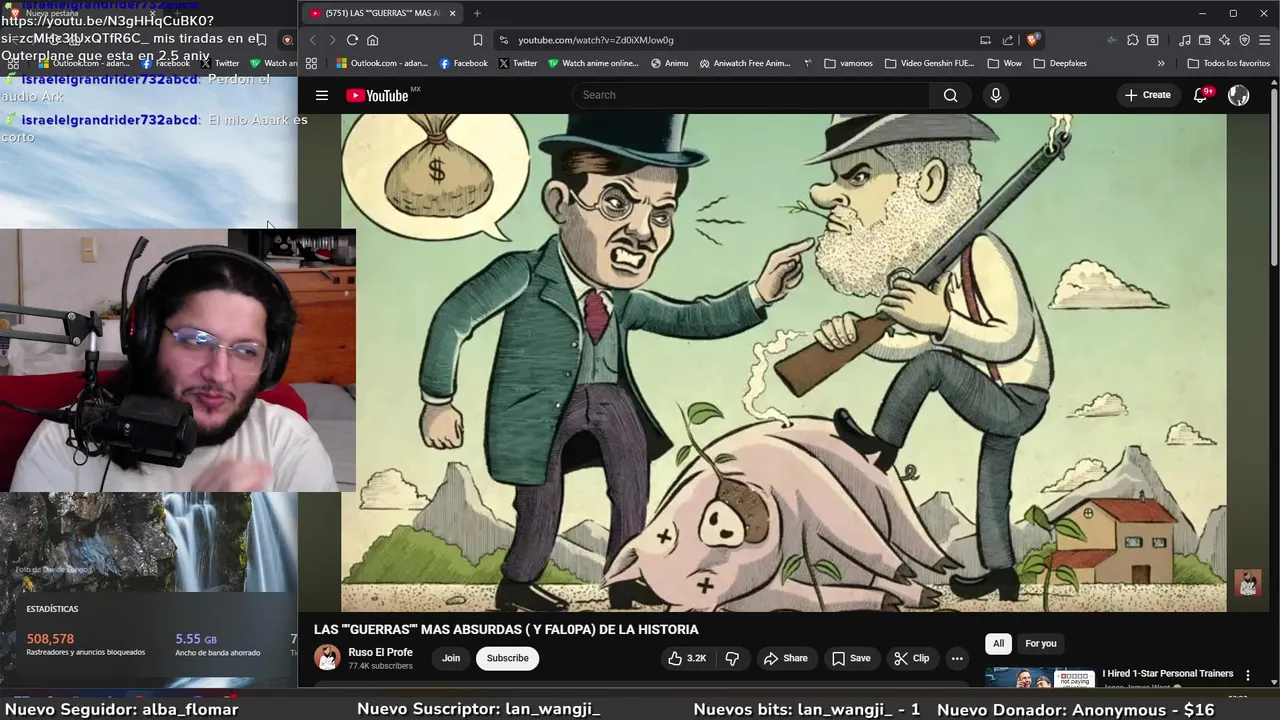
Task: Show hidden bookmarks chevron
Action: pos(1161,63)
